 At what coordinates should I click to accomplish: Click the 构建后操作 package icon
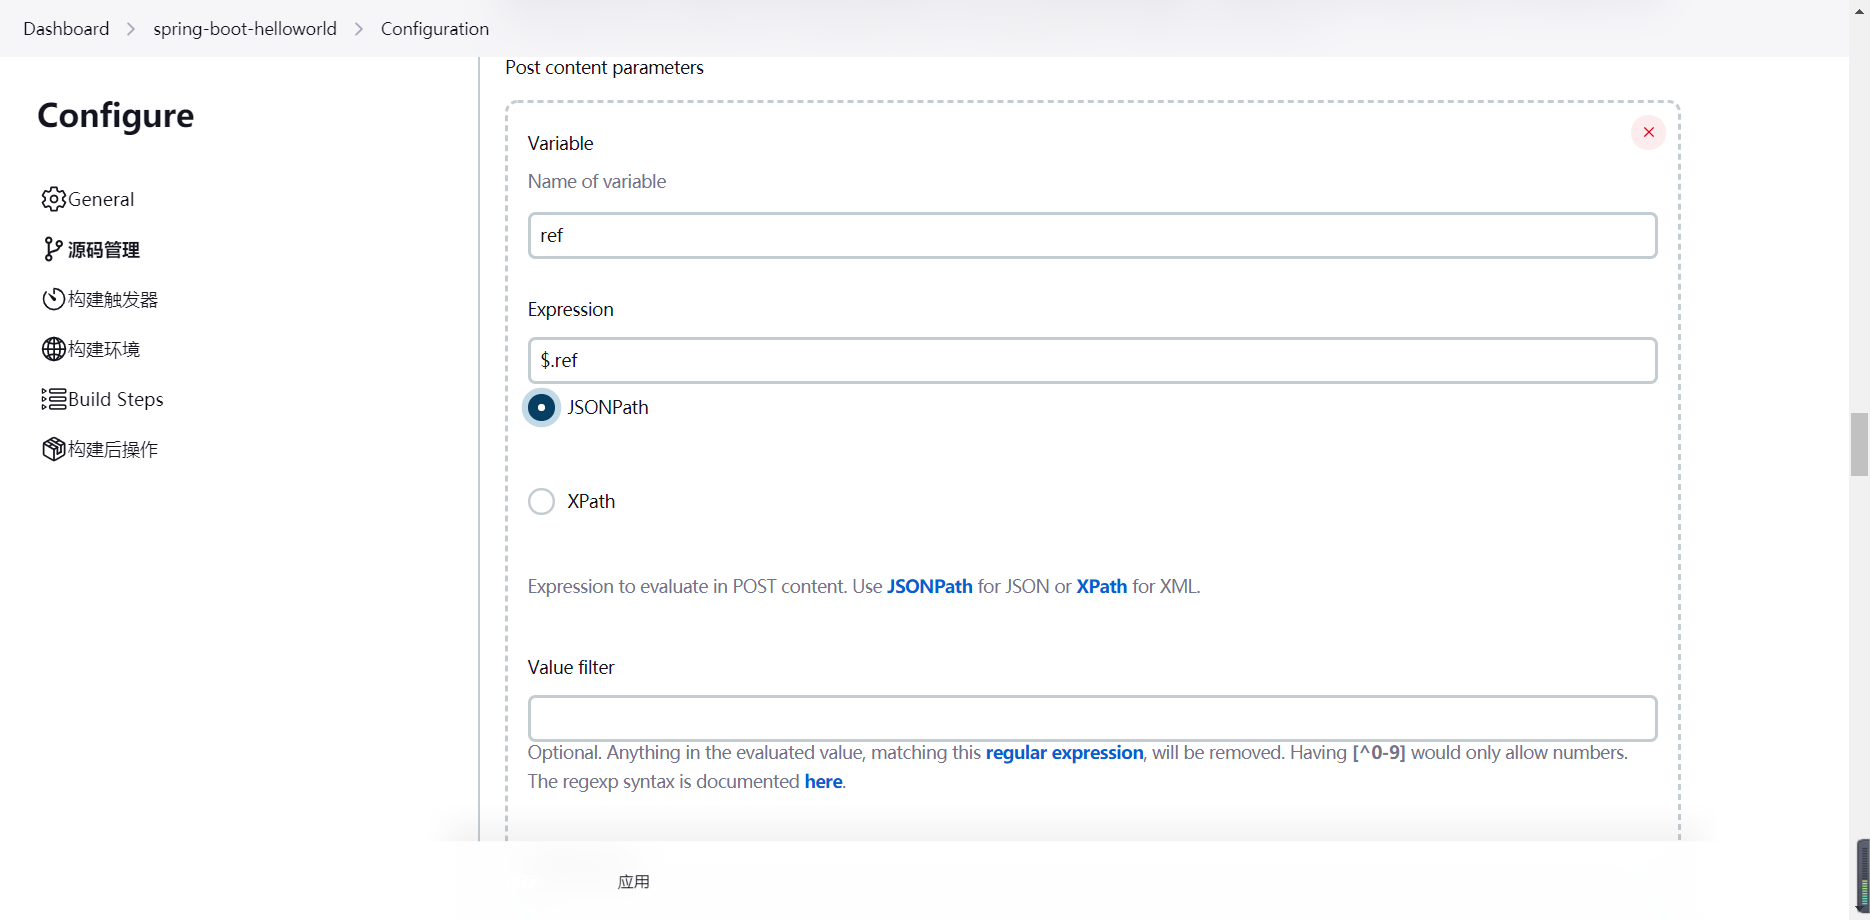(x=54, y=449)
